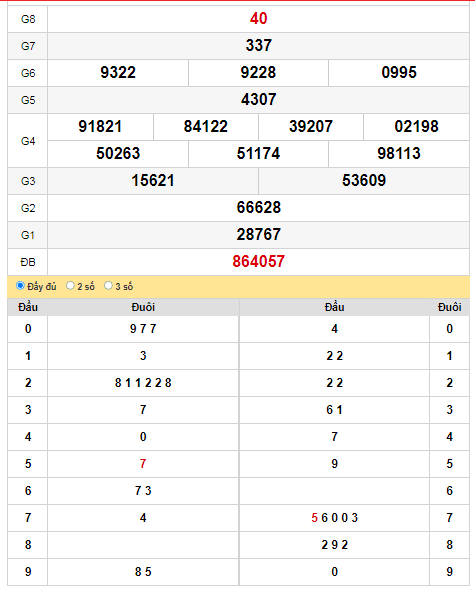The height and width of the screenshot is (589, 475).
Task: Click the G7 result 337
Action: (258, 45)
